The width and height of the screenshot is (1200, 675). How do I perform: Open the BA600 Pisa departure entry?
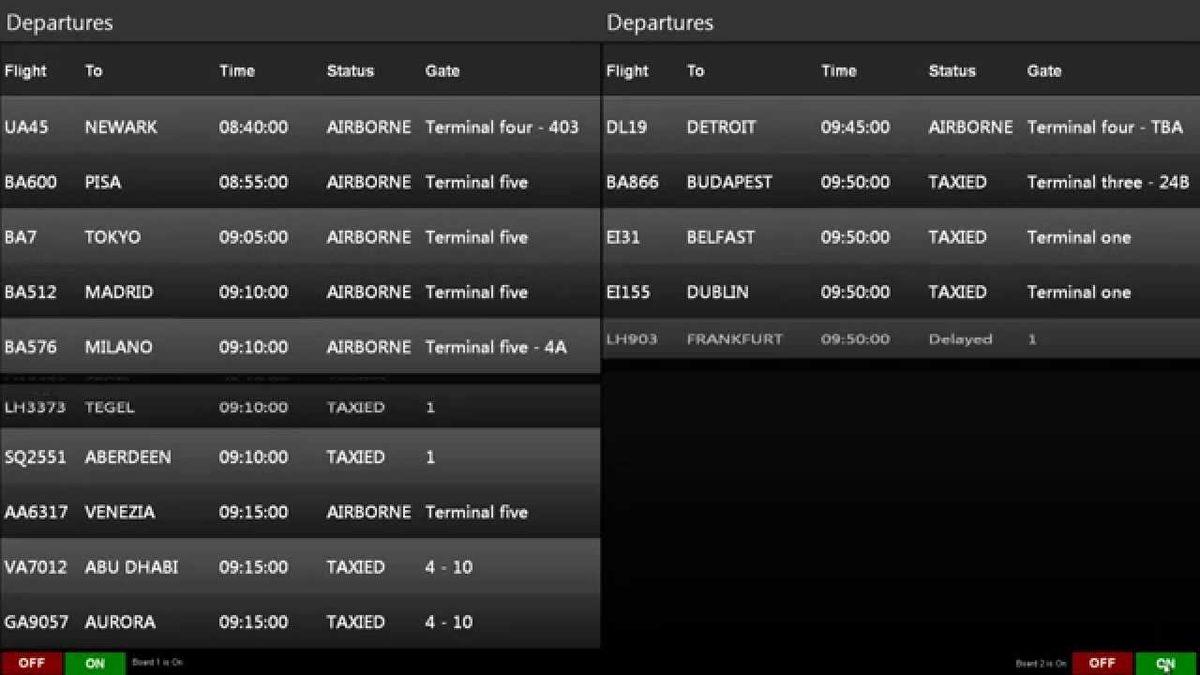click(300, 182)
